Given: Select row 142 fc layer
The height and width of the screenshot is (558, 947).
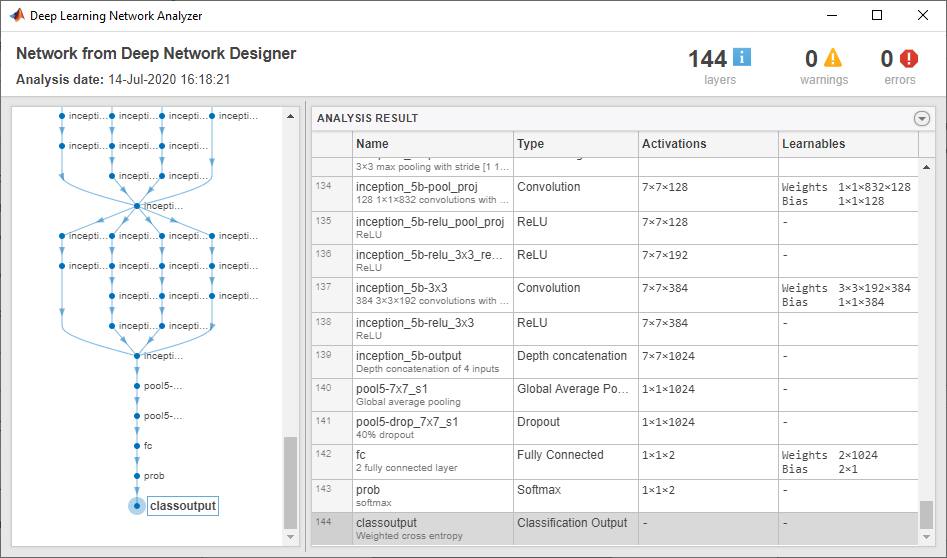Looking at the screenshot, I should click(x=615, y=462).
